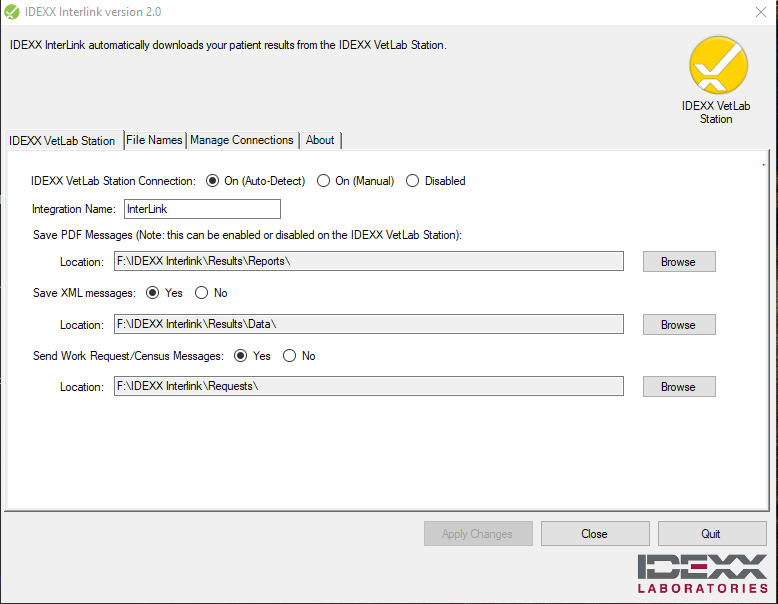This screenshot has width=778, height=604.
Task: Click the 'IDEXX Interlink version 2.0' title text
Action: pos(93,12)
